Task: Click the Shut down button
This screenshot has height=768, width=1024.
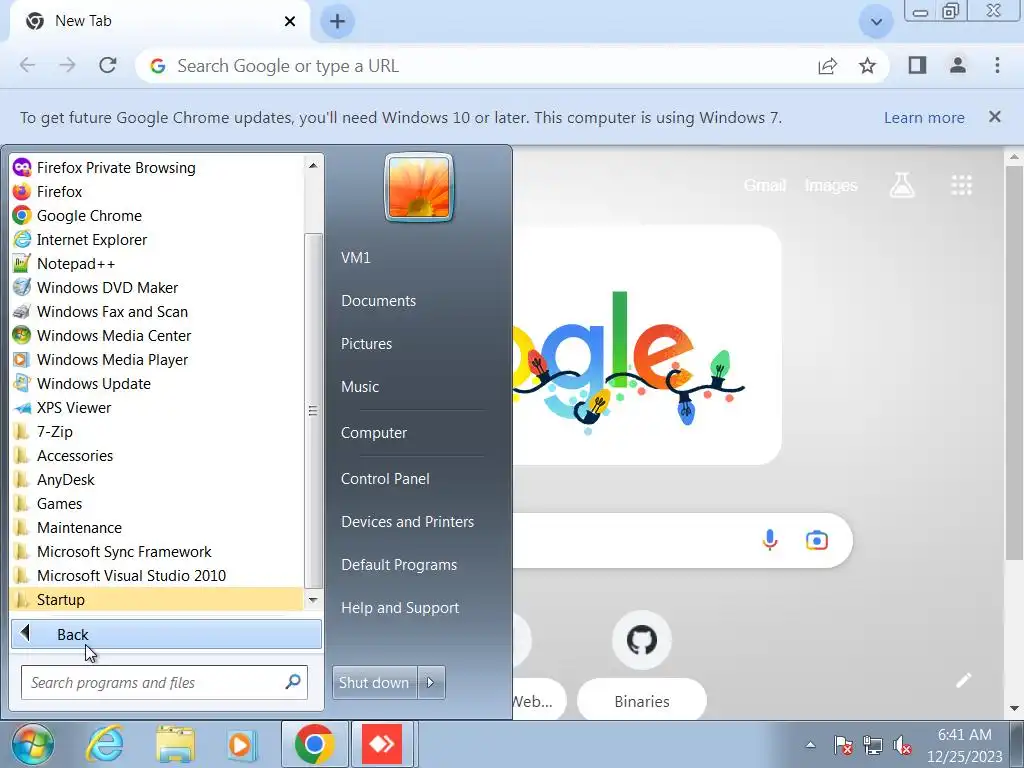Action: 374,682
